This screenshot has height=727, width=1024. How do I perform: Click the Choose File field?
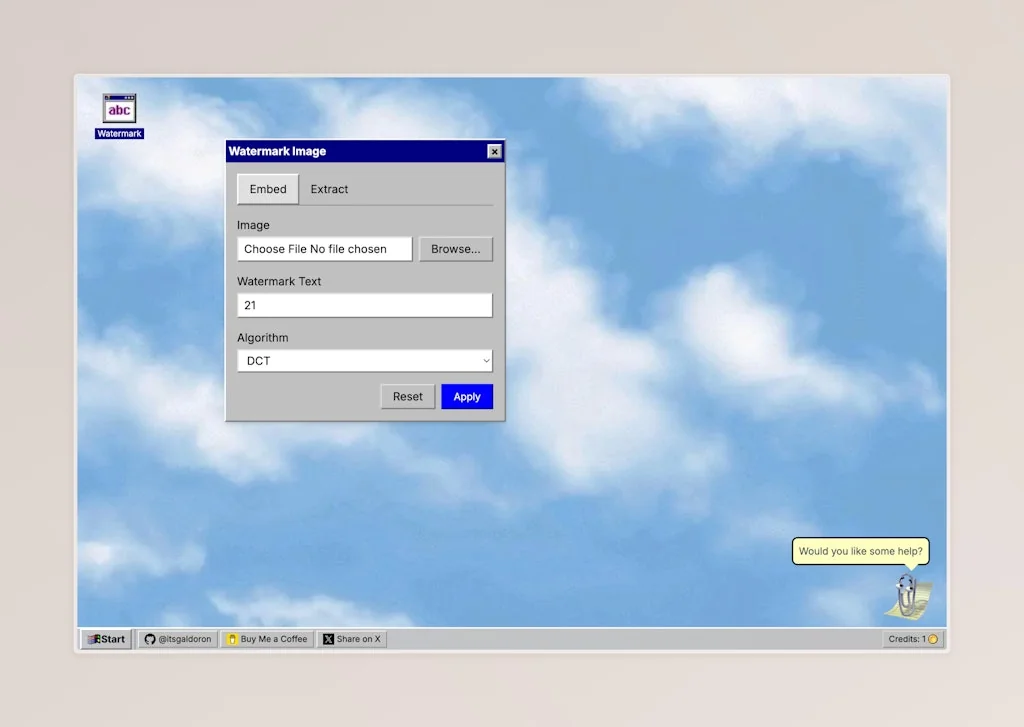(324, 248)
